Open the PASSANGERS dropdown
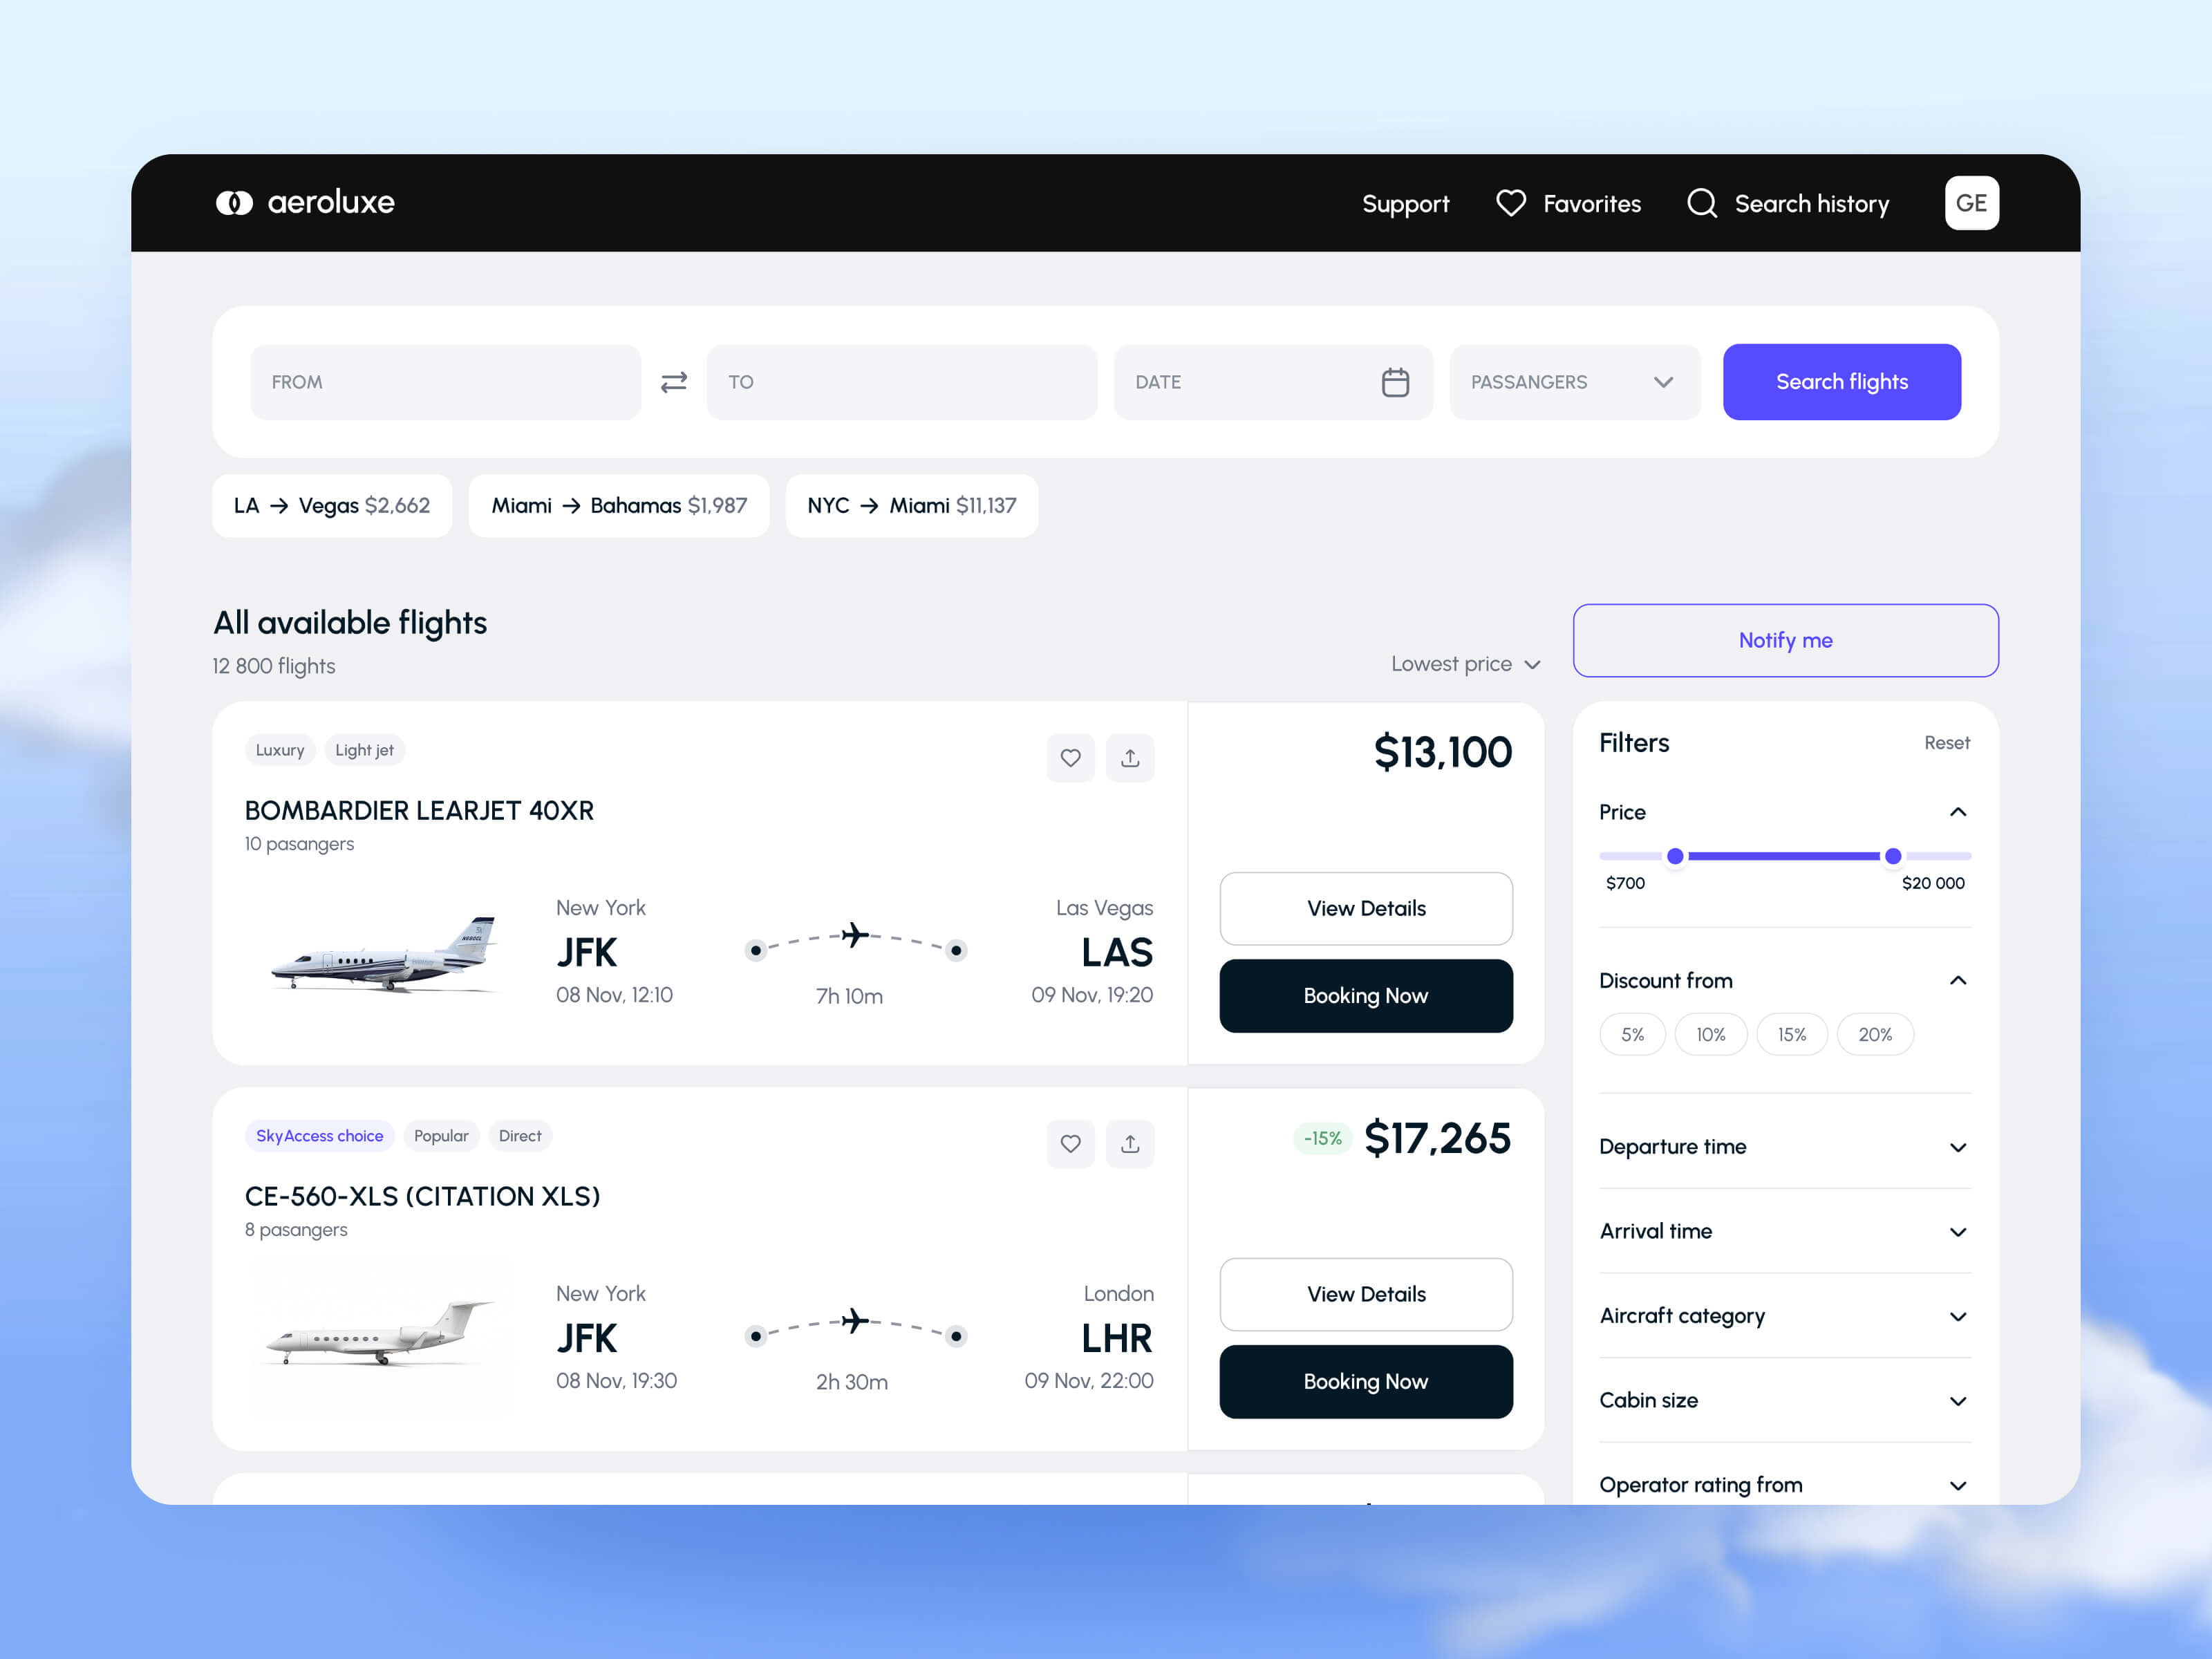Viewport: 2212px width, 1659px height. point(1575,382)
